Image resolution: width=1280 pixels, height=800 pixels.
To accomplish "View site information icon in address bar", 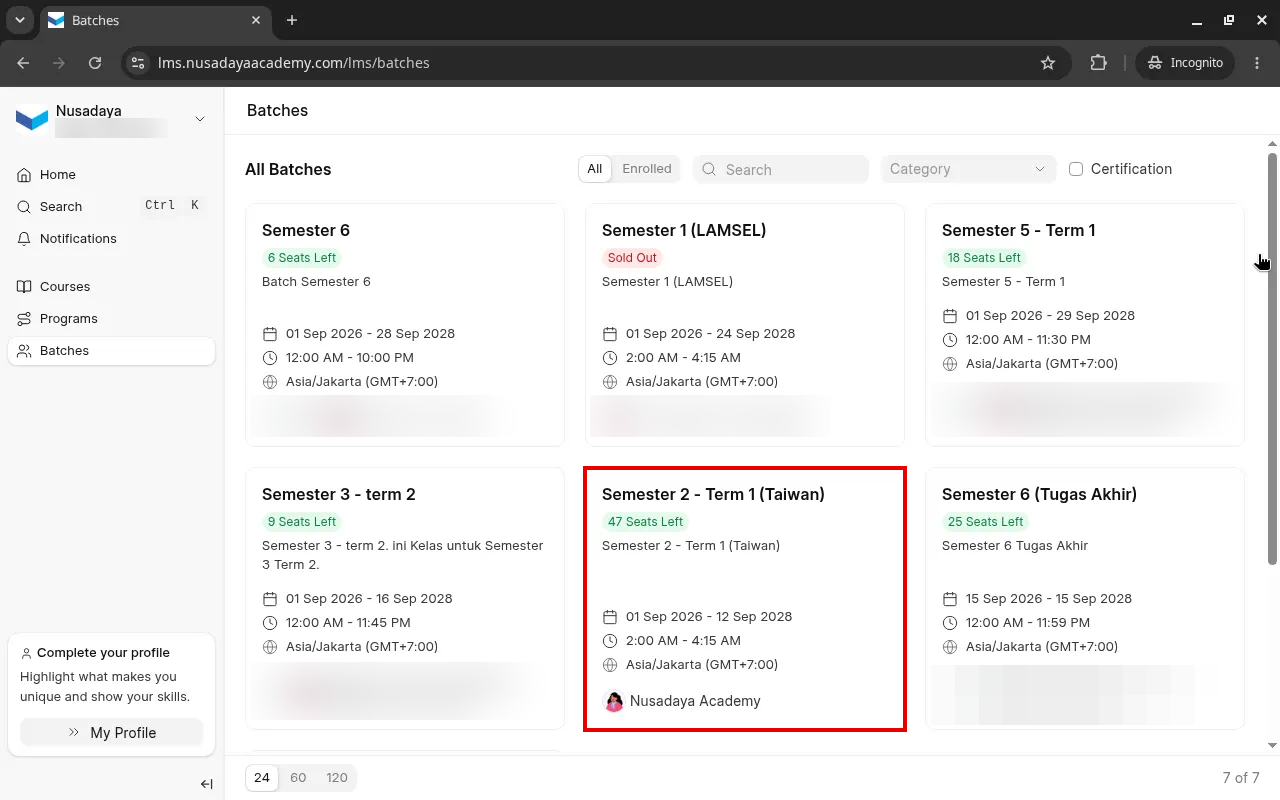I will pyautogui.click(x=138, y=62).
